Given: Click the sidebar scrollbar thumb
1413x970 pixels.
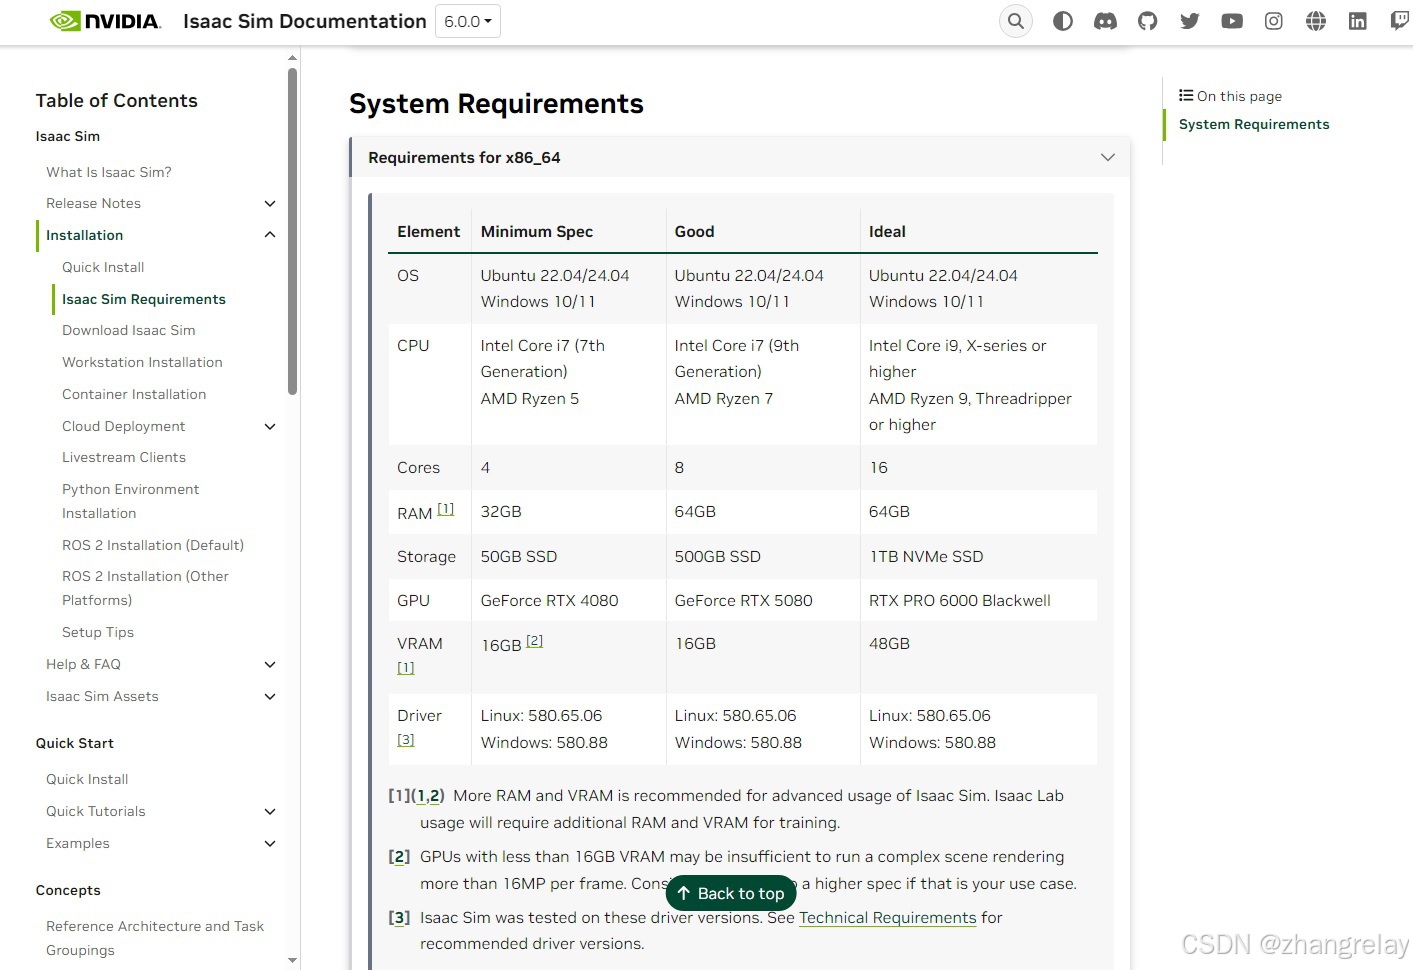Looking at the screenshot, I should (292, 230).
